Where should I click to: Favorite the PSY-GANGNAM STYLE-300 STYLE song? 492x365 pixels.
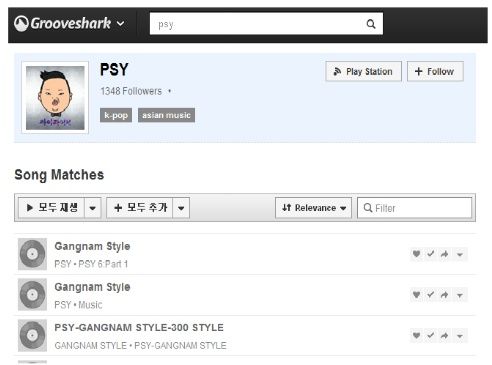click(x=416, y=335)
